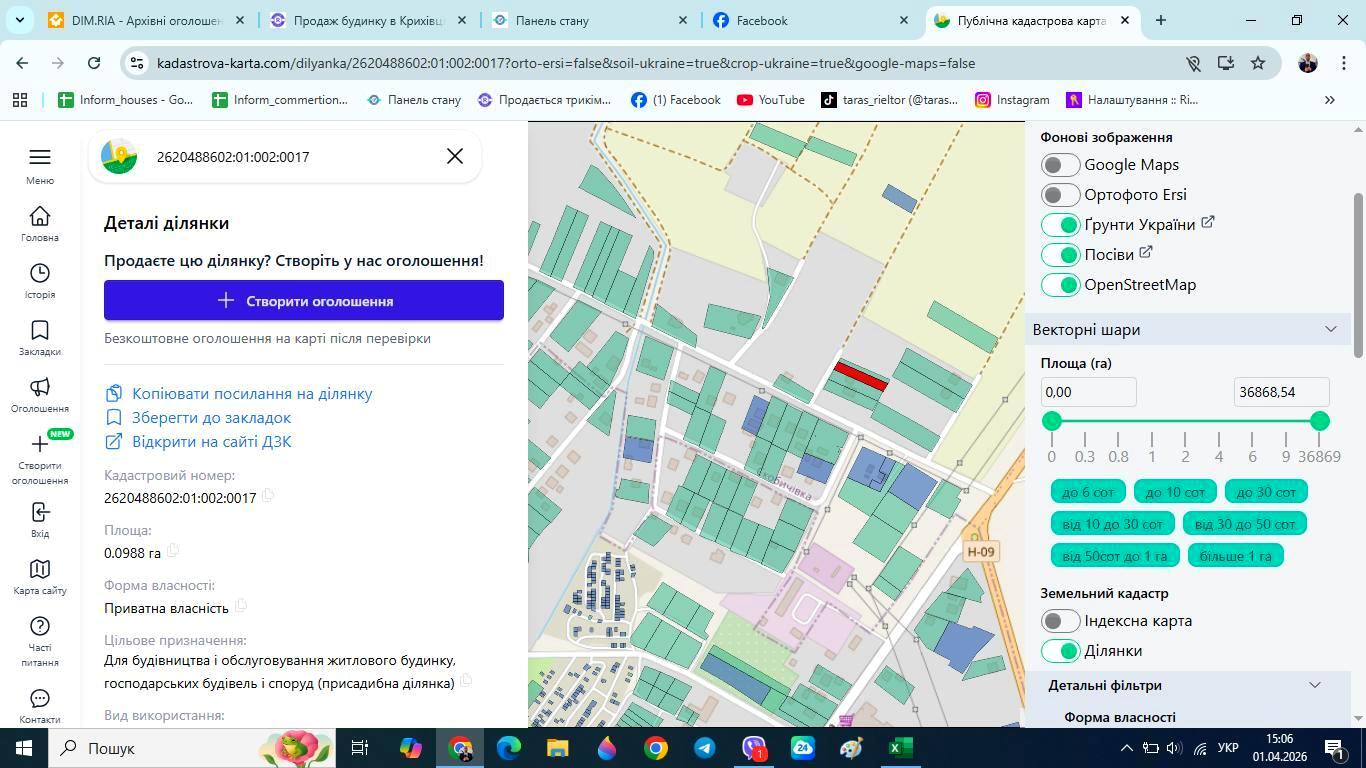
Task: Click the address bar URL
Action: pyautogui.click(x=566, y=63)
